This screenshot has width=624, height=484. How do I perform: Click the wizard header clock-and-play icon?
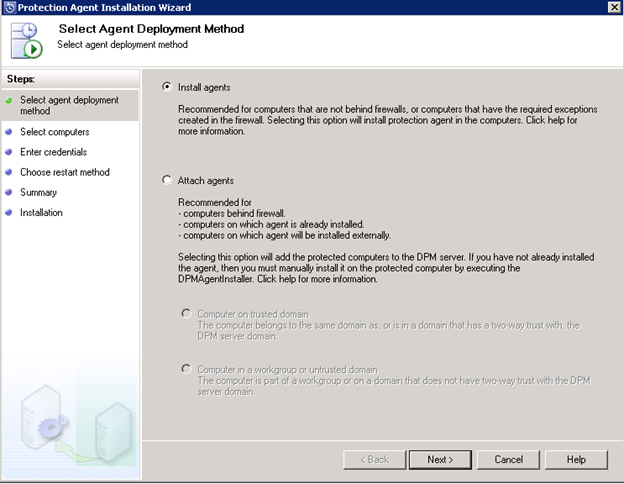27,41
